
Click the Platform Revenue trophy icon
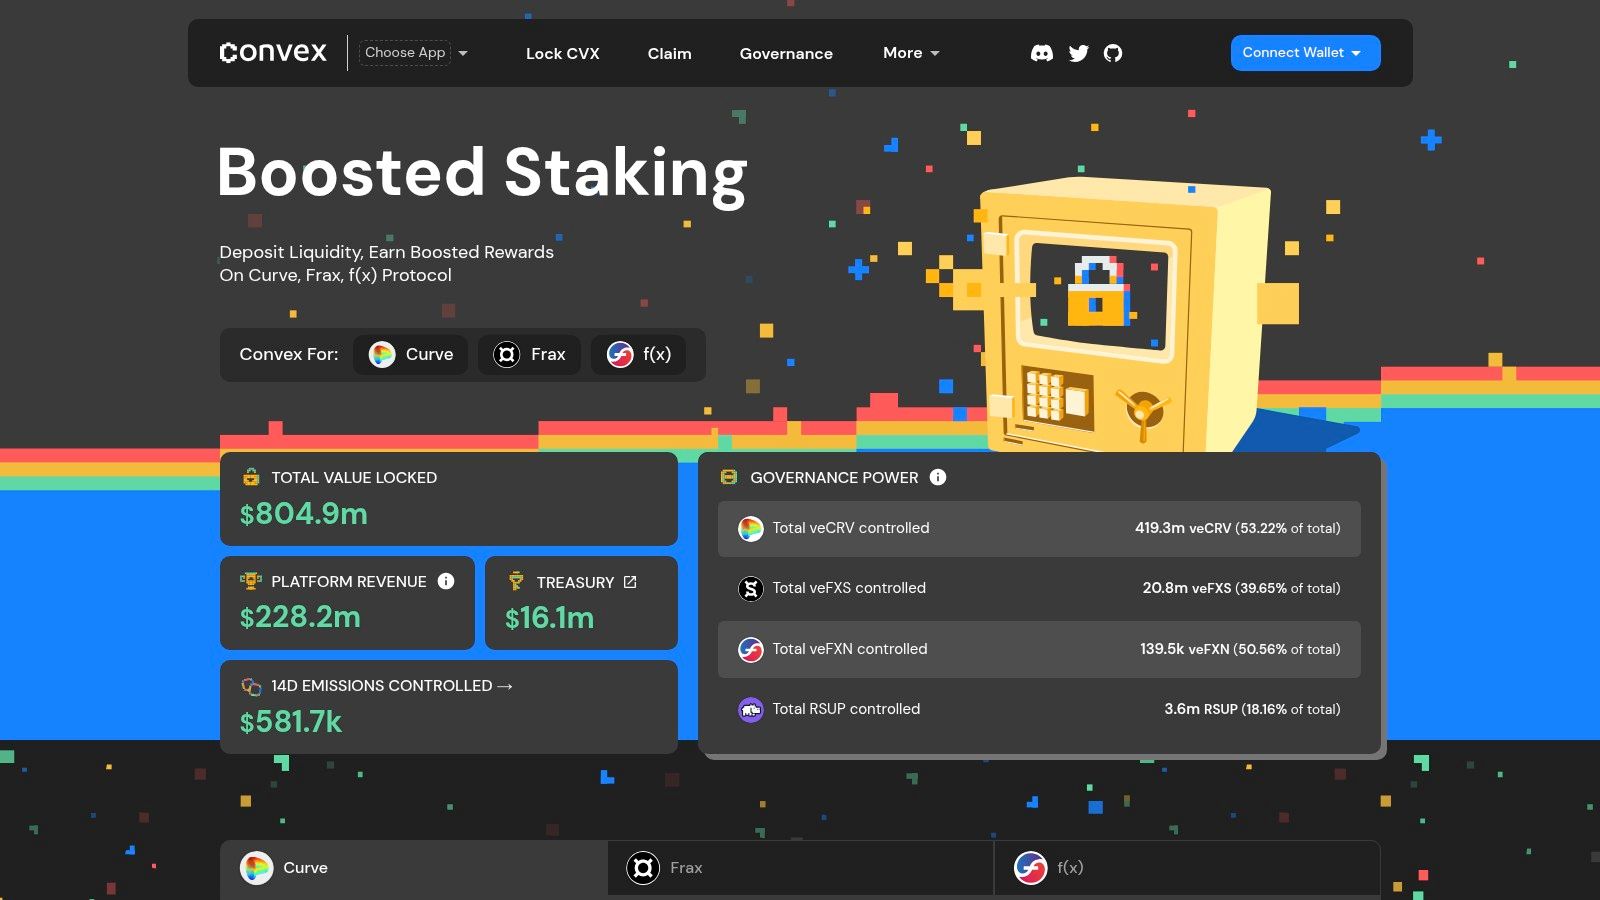coord(251,580)
